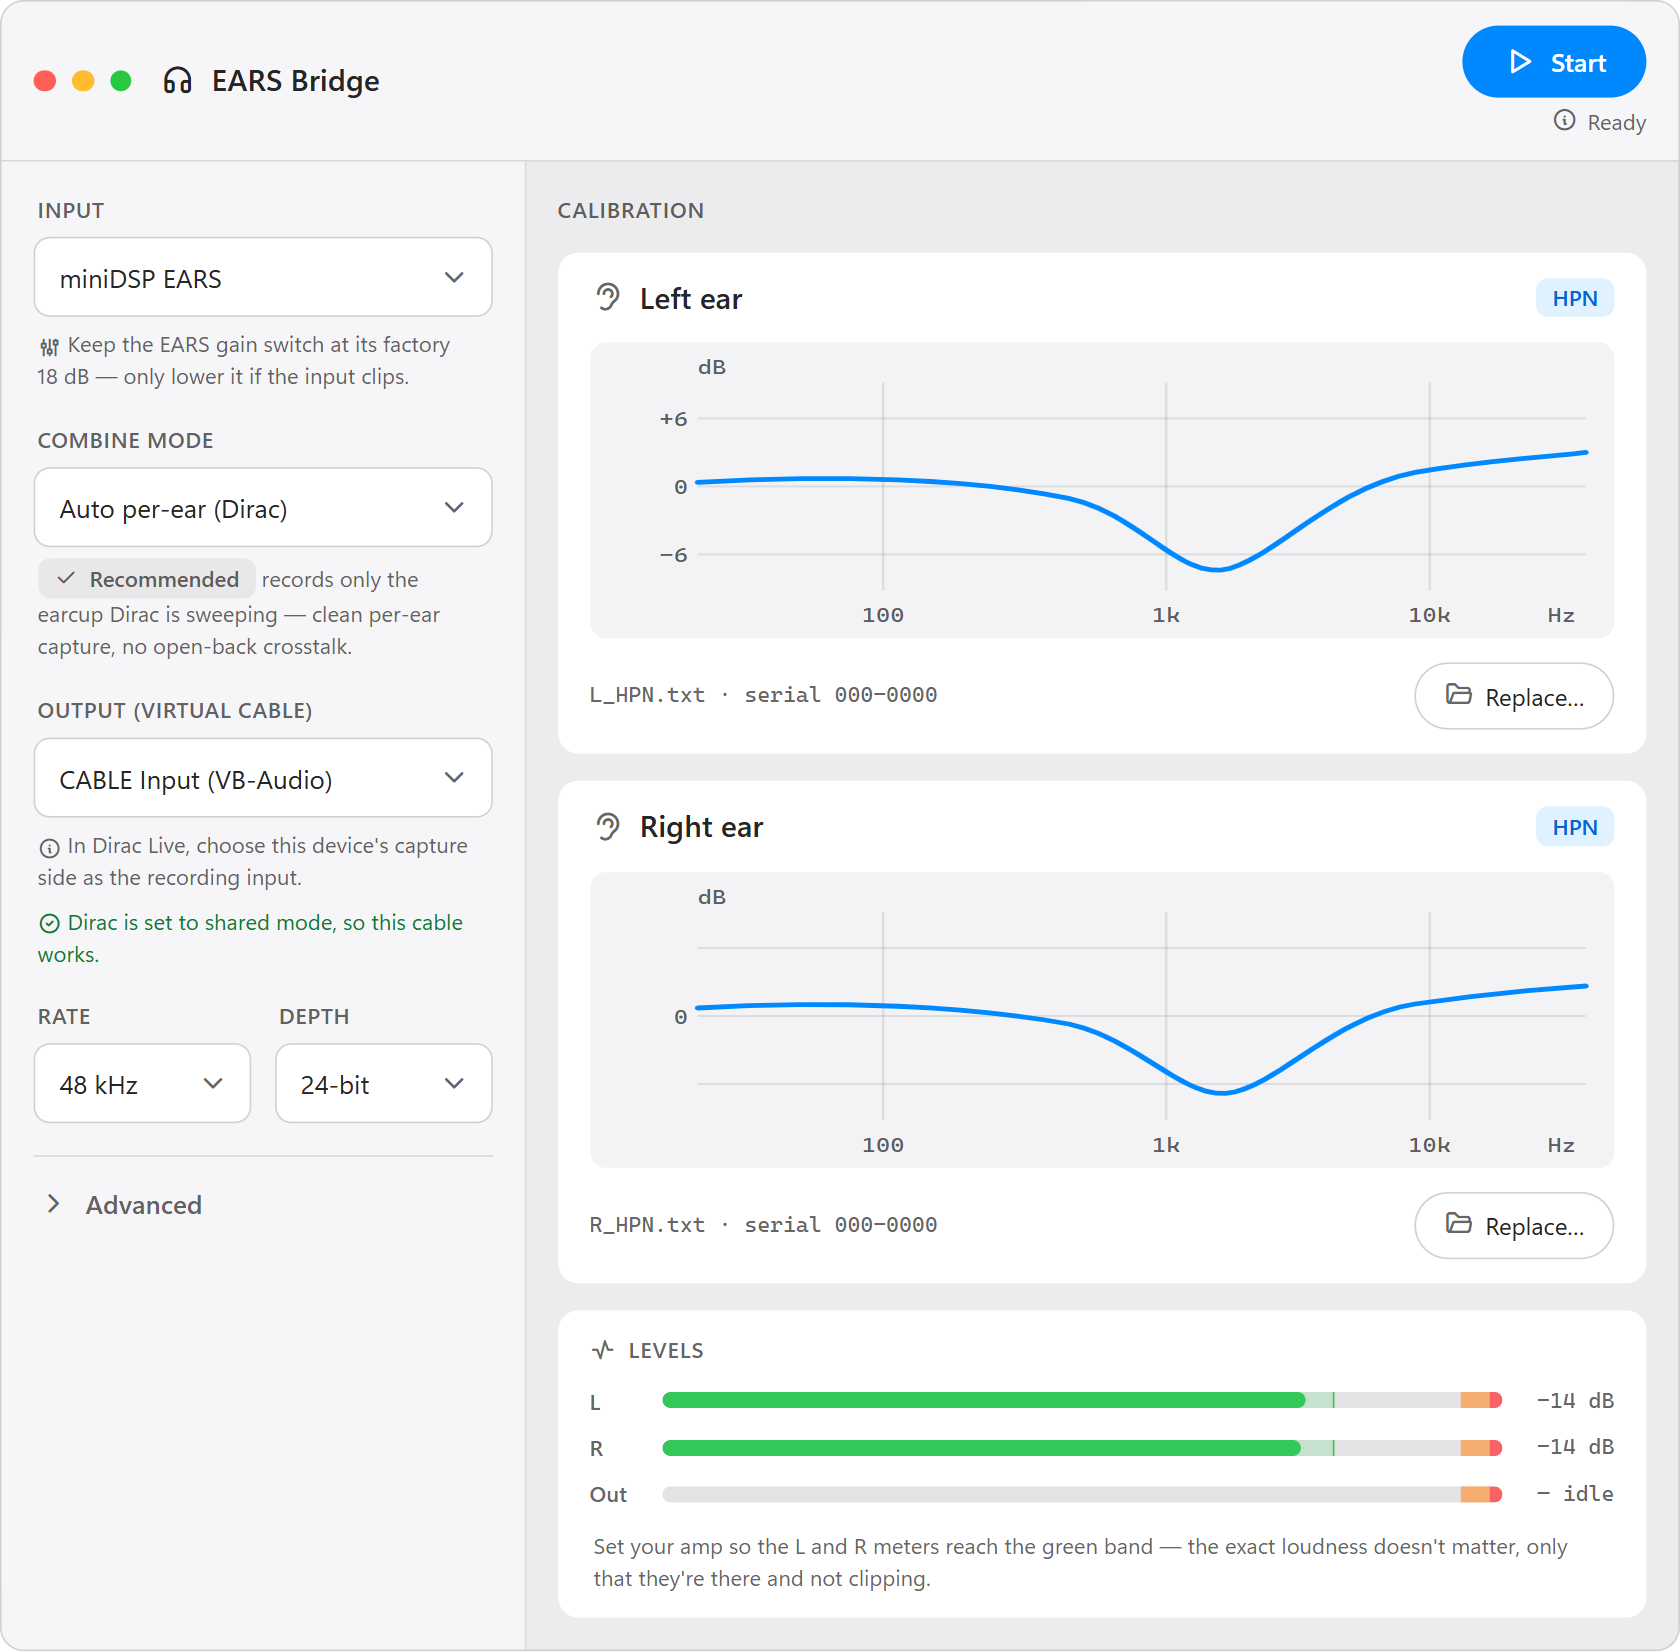Click the headphones icon beside EARS Bridge

click(x=177, y=81)
